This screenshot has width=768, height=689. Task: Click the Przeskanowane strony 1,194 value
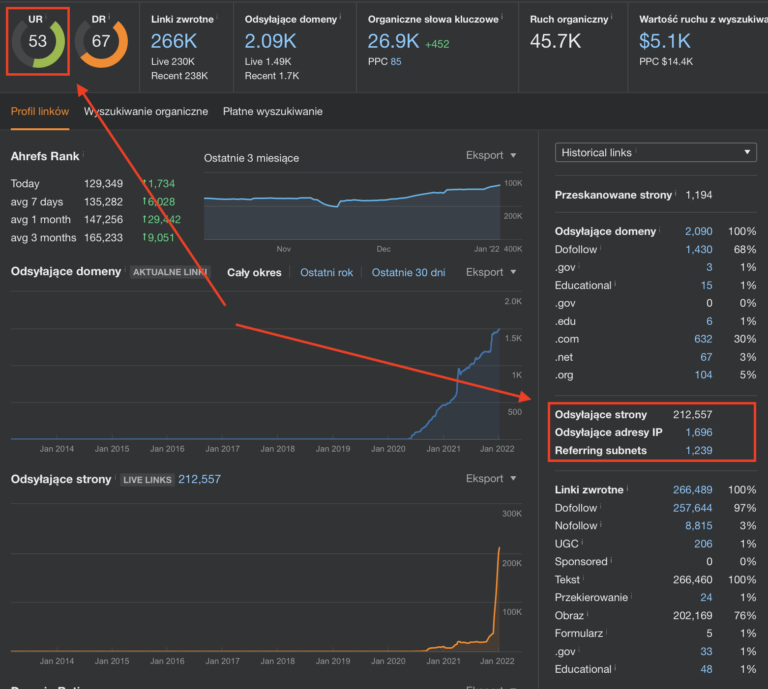(698, 195)
